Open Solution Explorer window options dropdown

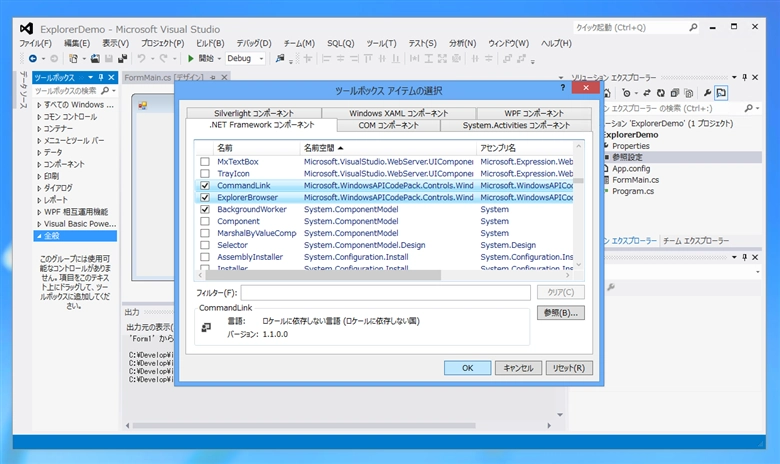pyautogui.click(x=734, y=77)
